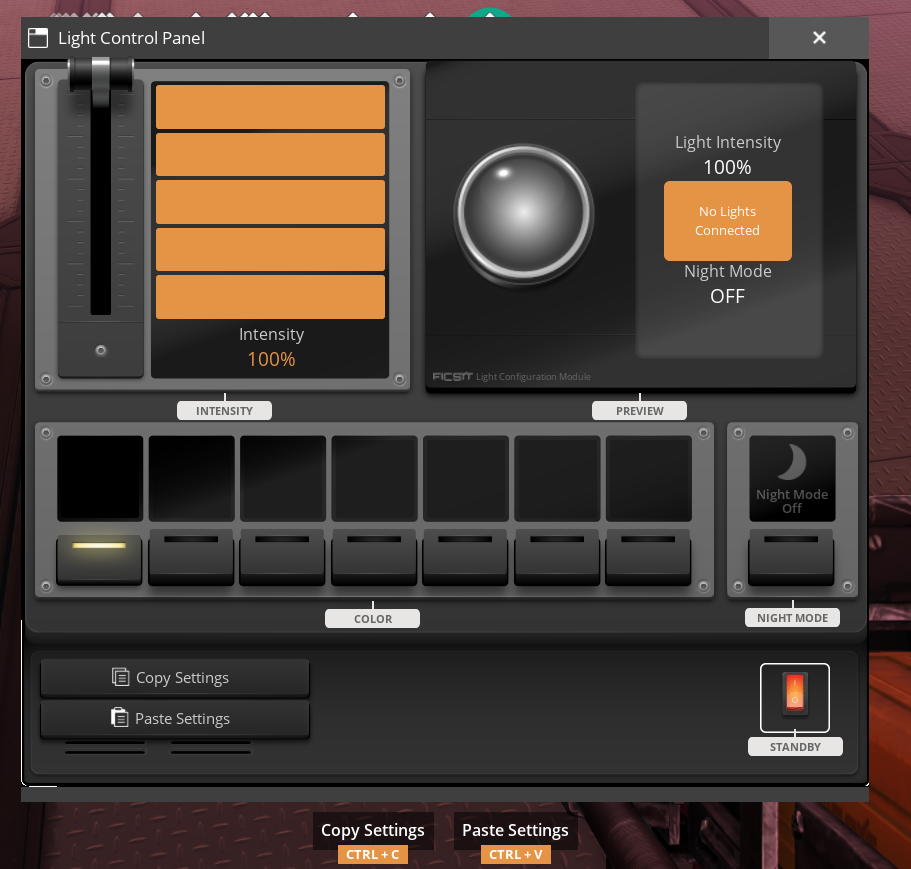Select the black color swatch
The image size is (911, 869).
pos(99,478)
